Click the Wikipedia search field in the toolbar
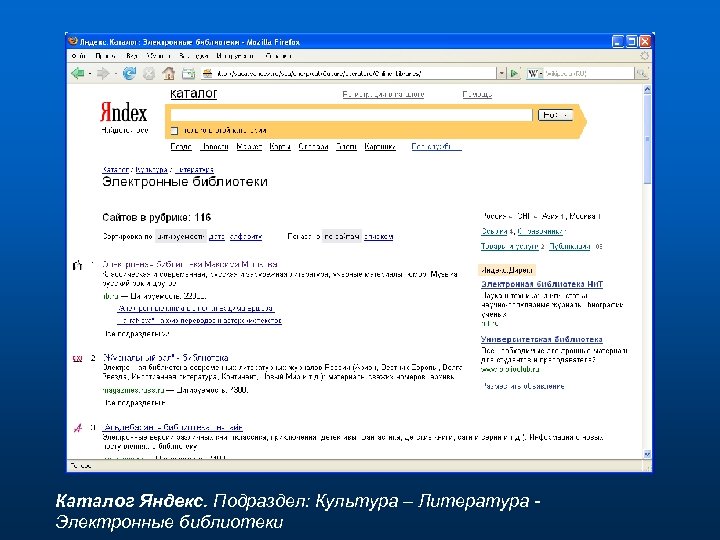This screenshot has height=540, width=720. [x=588, y=73]
